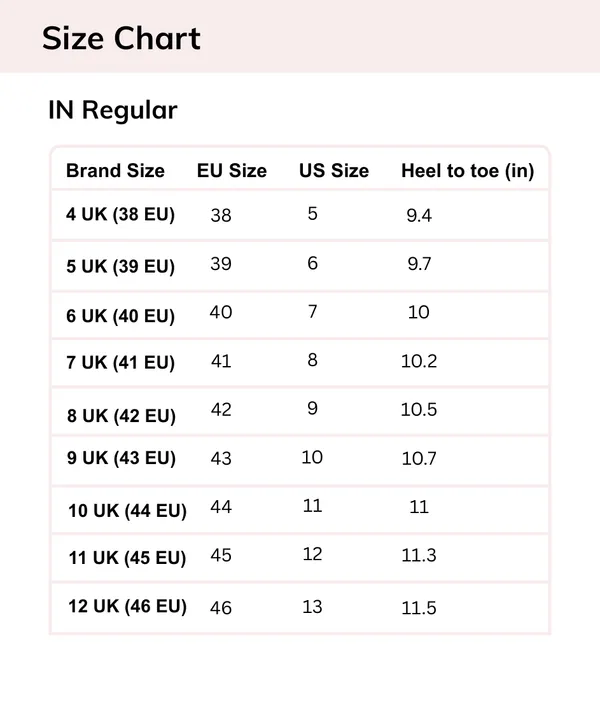
Task: Select the 5 UK (39 EU) row
Action: click(x=300, y=266)
